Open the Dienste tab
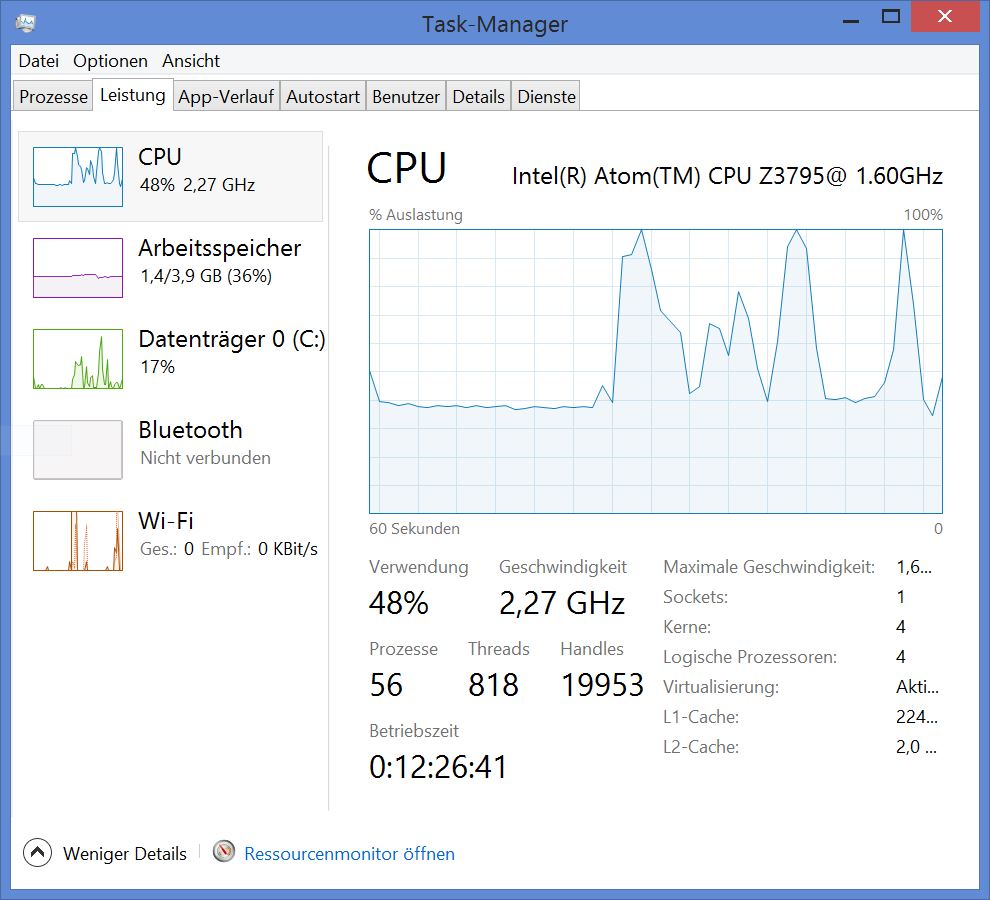Image resolution: width=990 pixels, height=900 pixels. [546, 97]
